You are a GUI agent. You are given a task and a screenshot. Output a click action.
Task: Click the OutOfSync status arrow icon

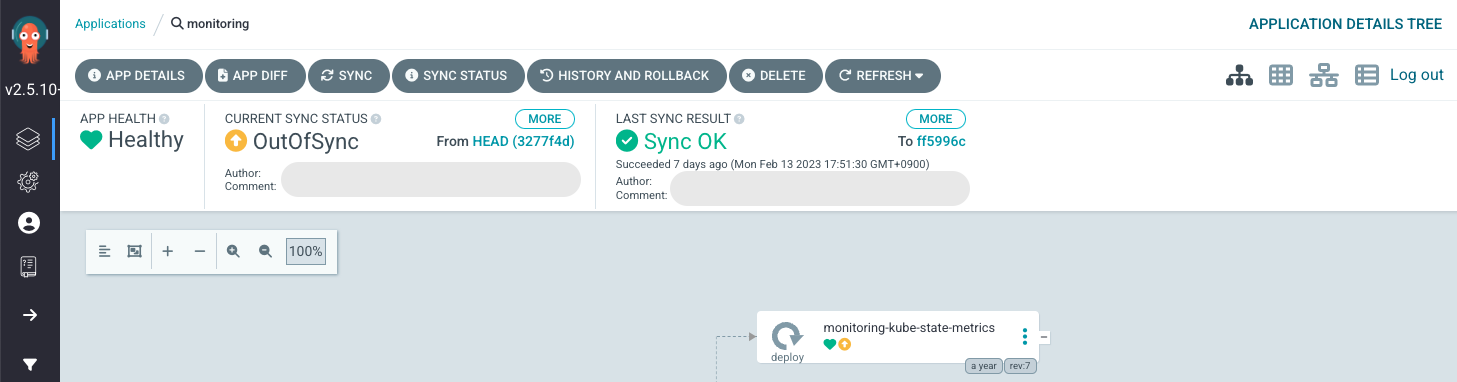pos(236,142)
